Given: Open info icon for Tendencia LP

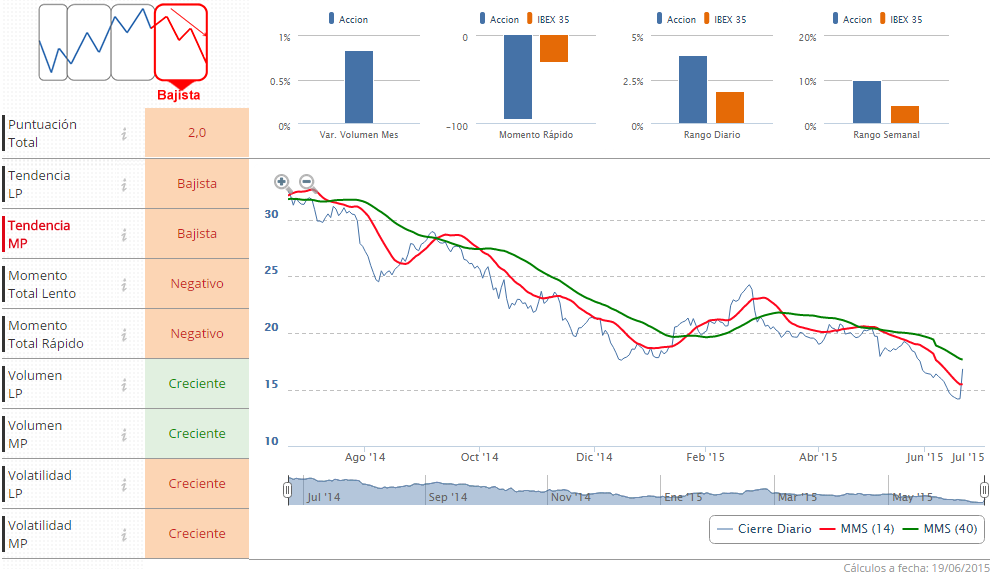Looking at the screenshot, I should click(x=124, y=184).
